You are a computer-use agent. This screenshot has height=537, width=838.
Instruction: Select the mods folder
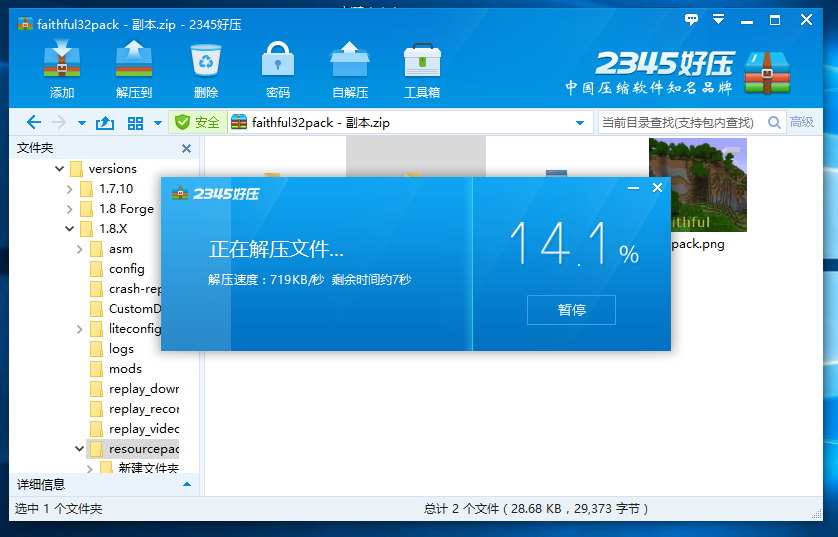[116, 369]
